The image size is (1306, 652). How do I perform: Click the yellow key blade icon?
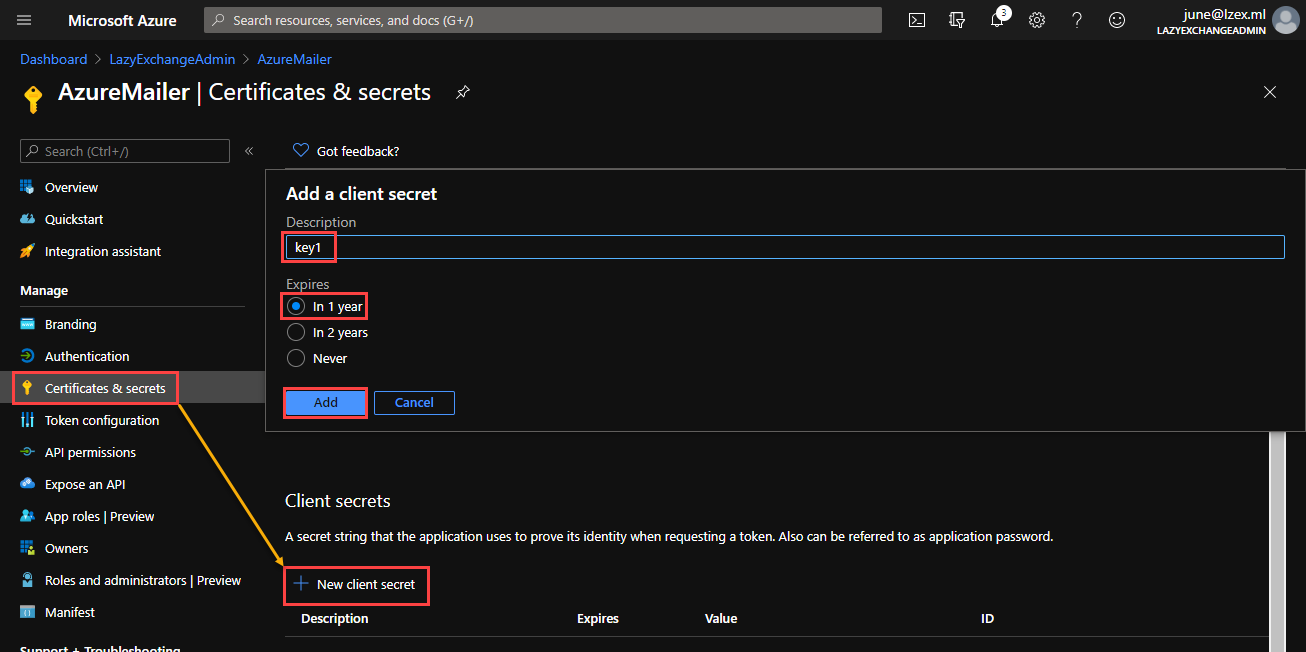(x=33, y=98)
